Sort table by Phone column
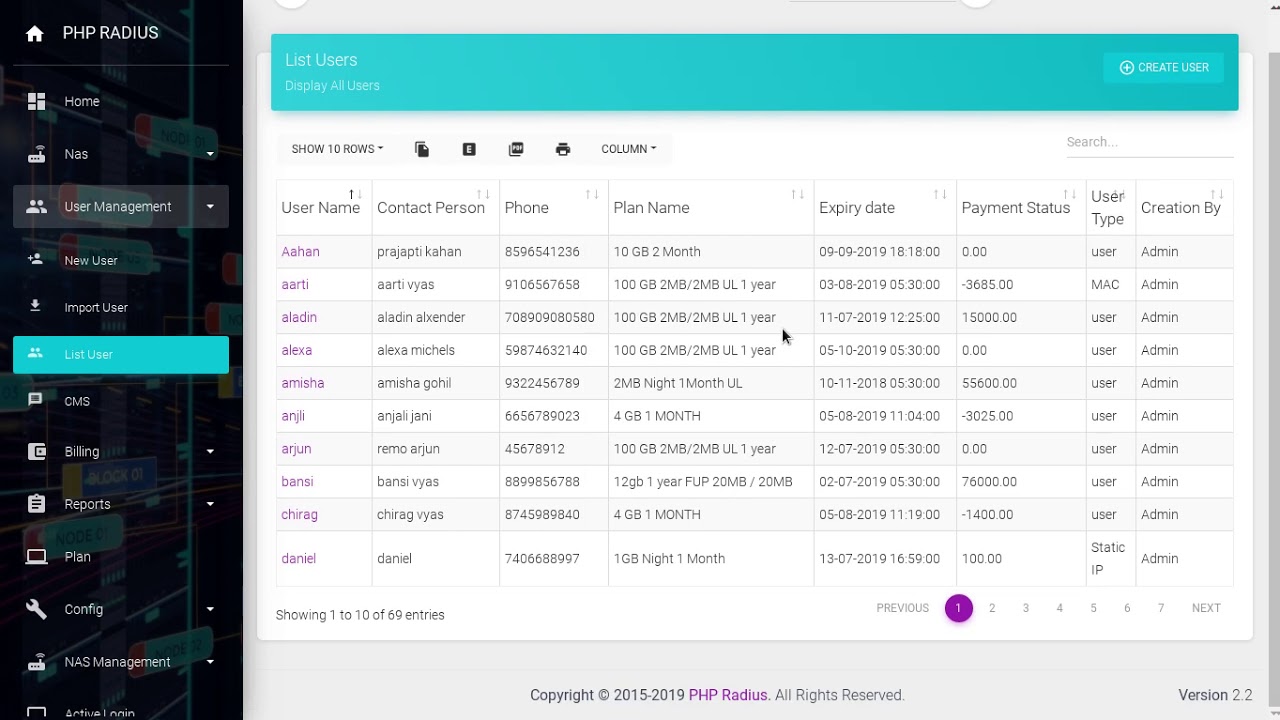Image resolution: width=1280 pixels, height=720 pixels. point(553,207)
